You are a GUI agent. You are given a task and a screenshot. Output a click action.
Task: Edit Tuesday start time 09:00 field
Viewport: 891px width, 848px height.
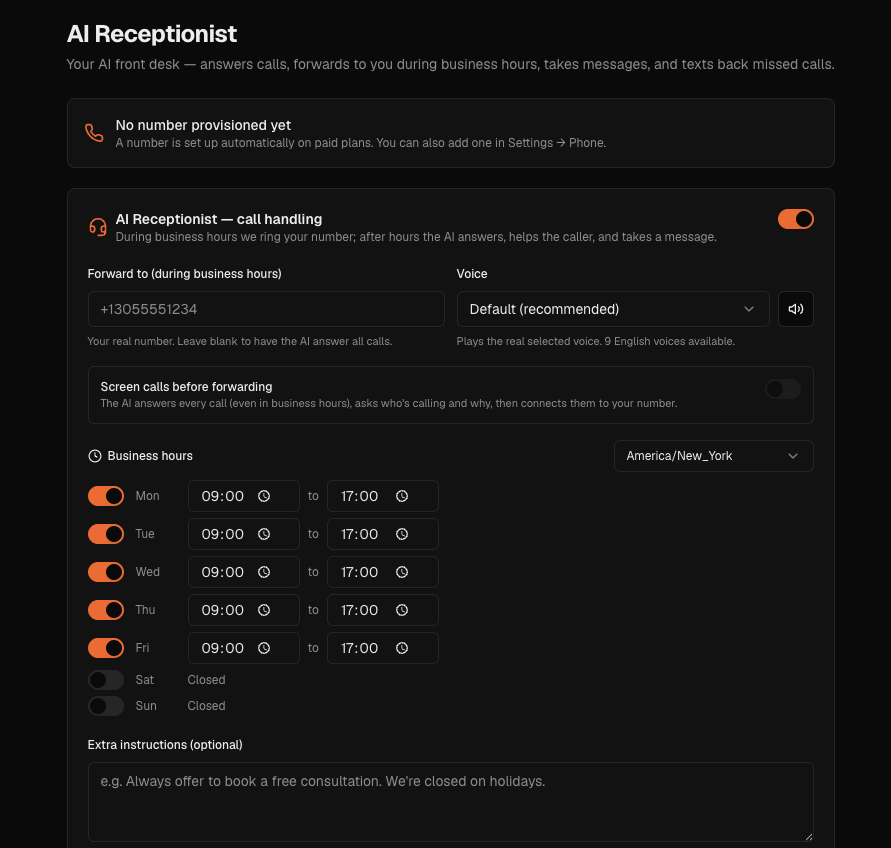(x=244, y=534)
